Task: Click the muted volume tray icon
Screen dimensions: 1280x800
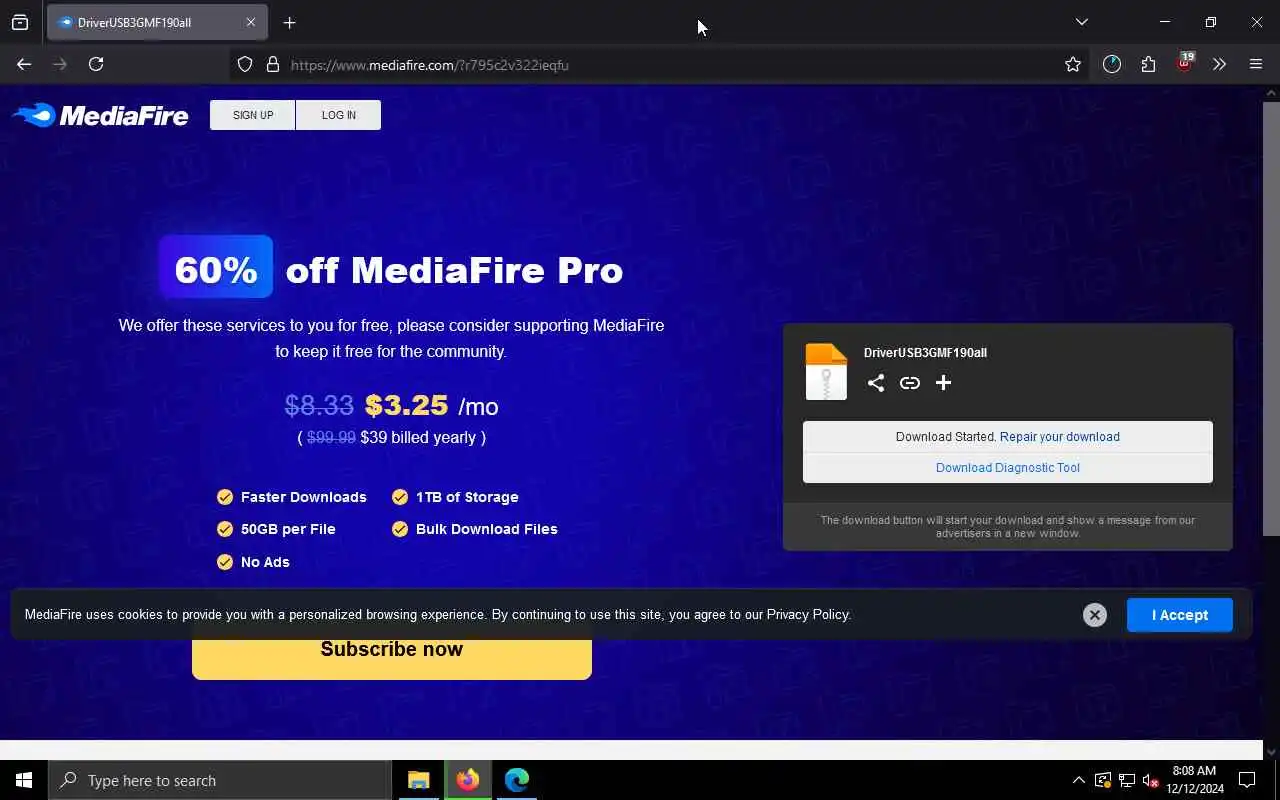Action: (x=1150, y=780)
